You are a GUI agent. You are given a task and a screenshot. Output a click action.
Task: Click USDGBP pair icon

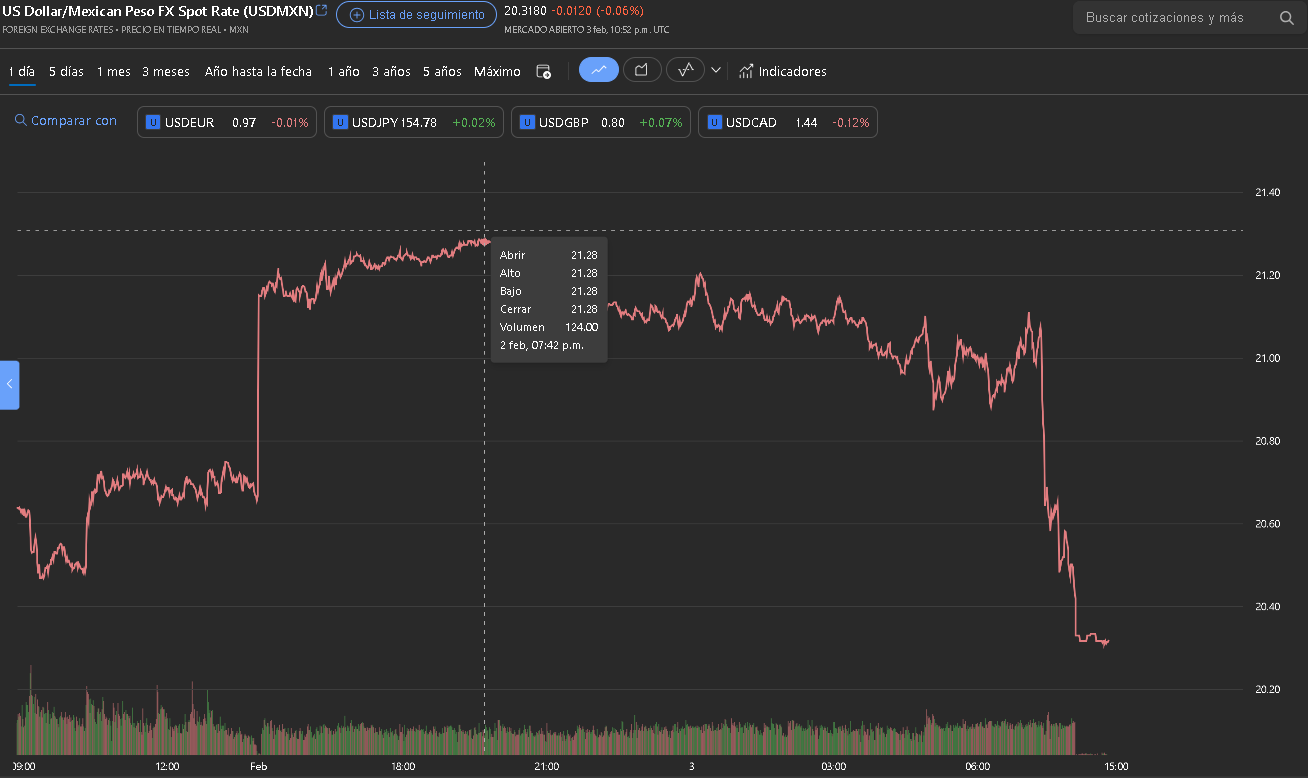tap(527, 122)
